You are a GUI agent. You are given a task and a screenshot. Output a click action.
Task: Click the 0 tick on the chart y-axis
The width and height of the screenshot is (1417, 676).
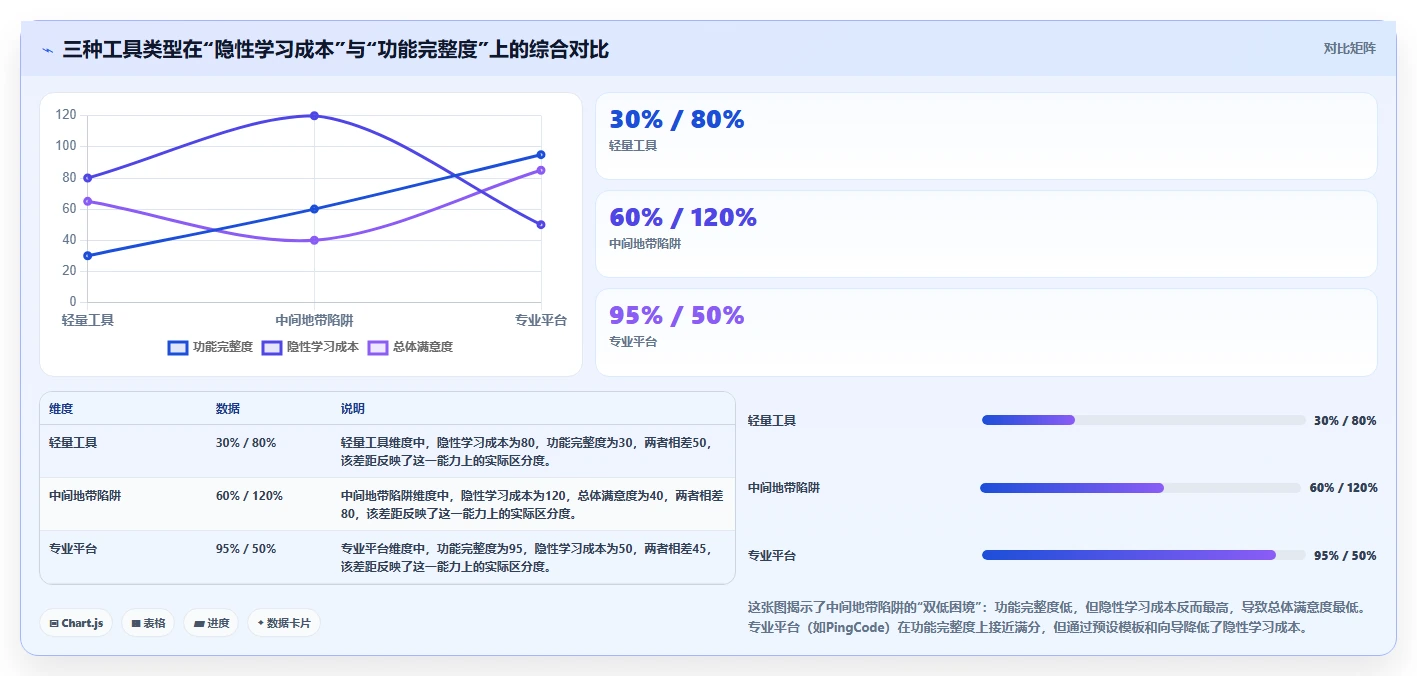point(73,301)
